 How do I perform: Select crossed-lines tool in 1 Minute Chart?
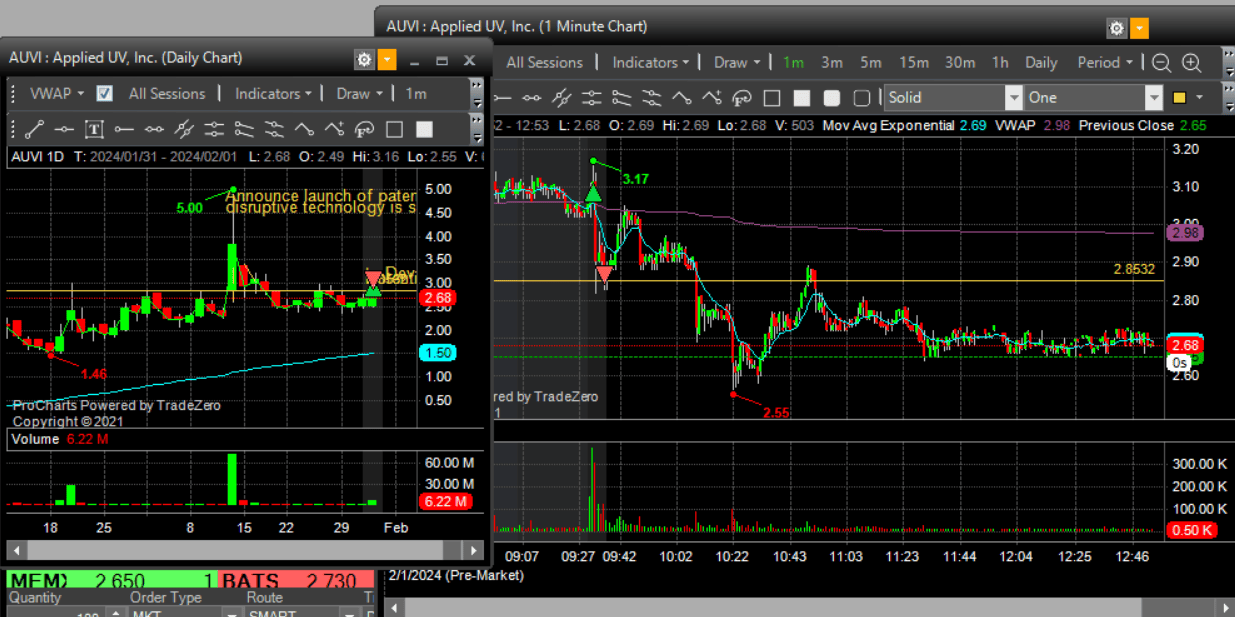coord(562,98)
